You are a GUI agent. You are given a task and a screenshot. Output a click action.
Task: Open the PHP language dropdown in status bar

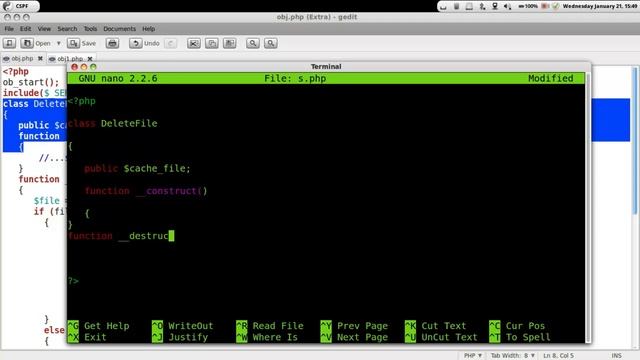(473, 356)
